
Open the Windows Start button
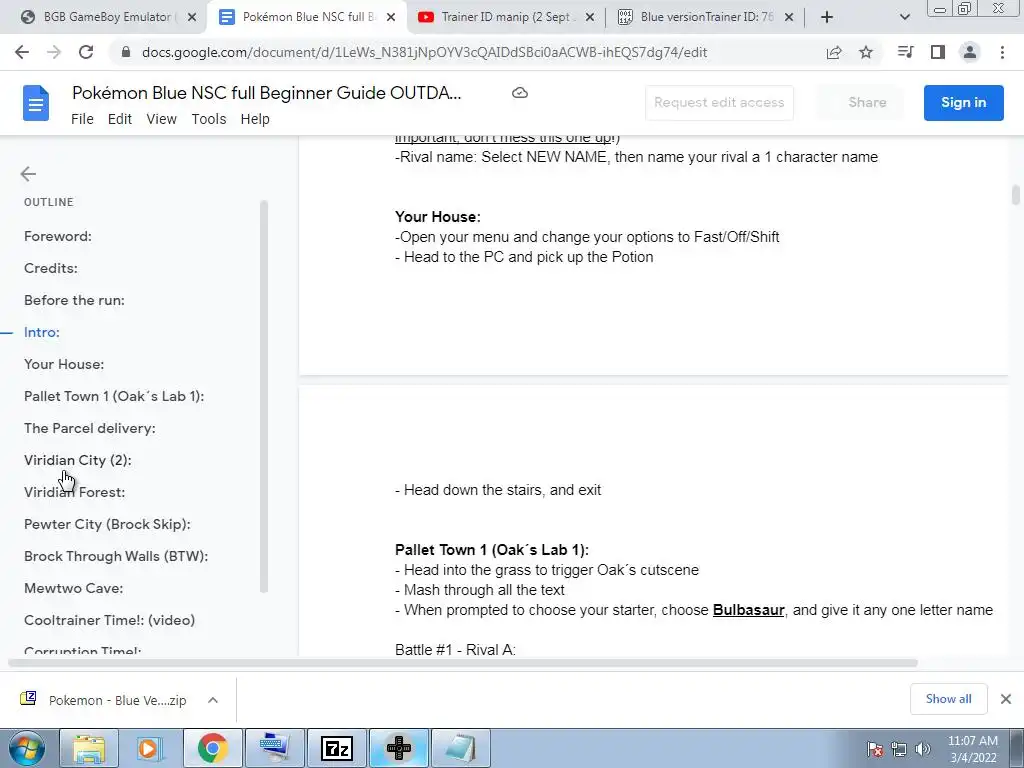pyautogui.click(x=27, y=749)
